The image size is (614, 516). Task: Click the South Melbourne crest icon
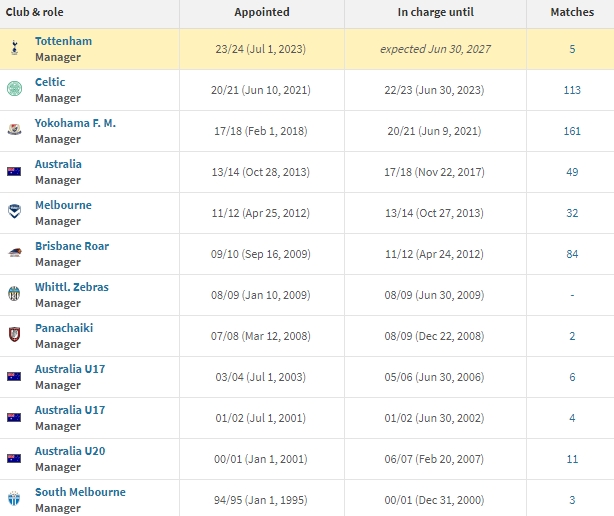14,498
